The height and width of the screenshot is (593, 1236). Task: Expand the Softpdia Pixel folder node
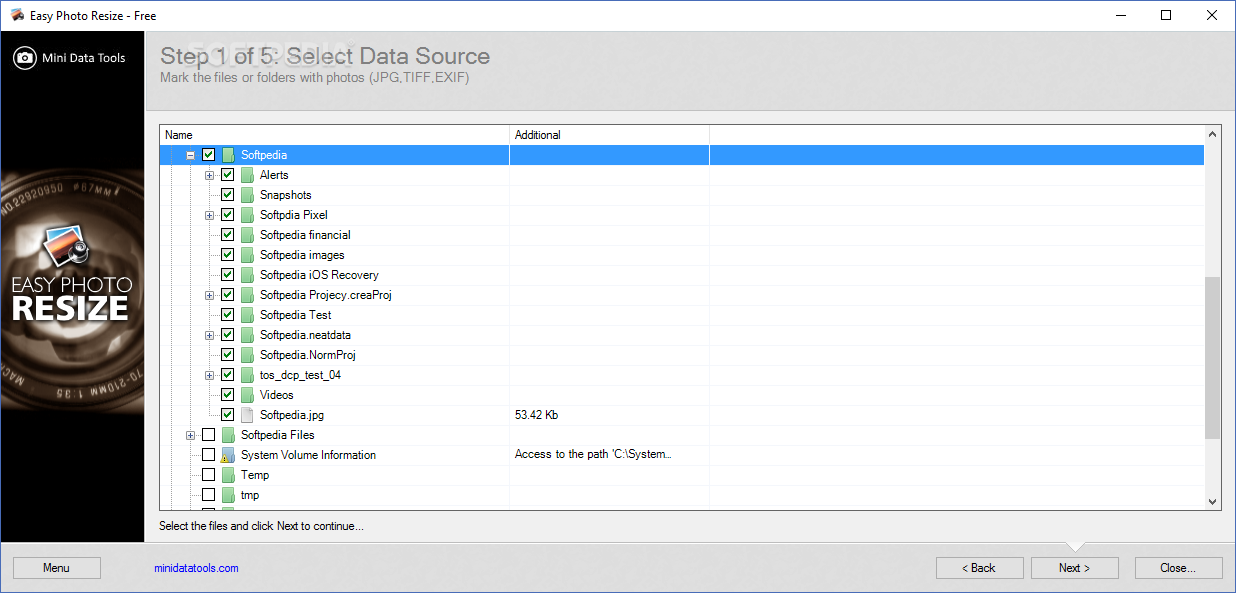pos(209,215)
